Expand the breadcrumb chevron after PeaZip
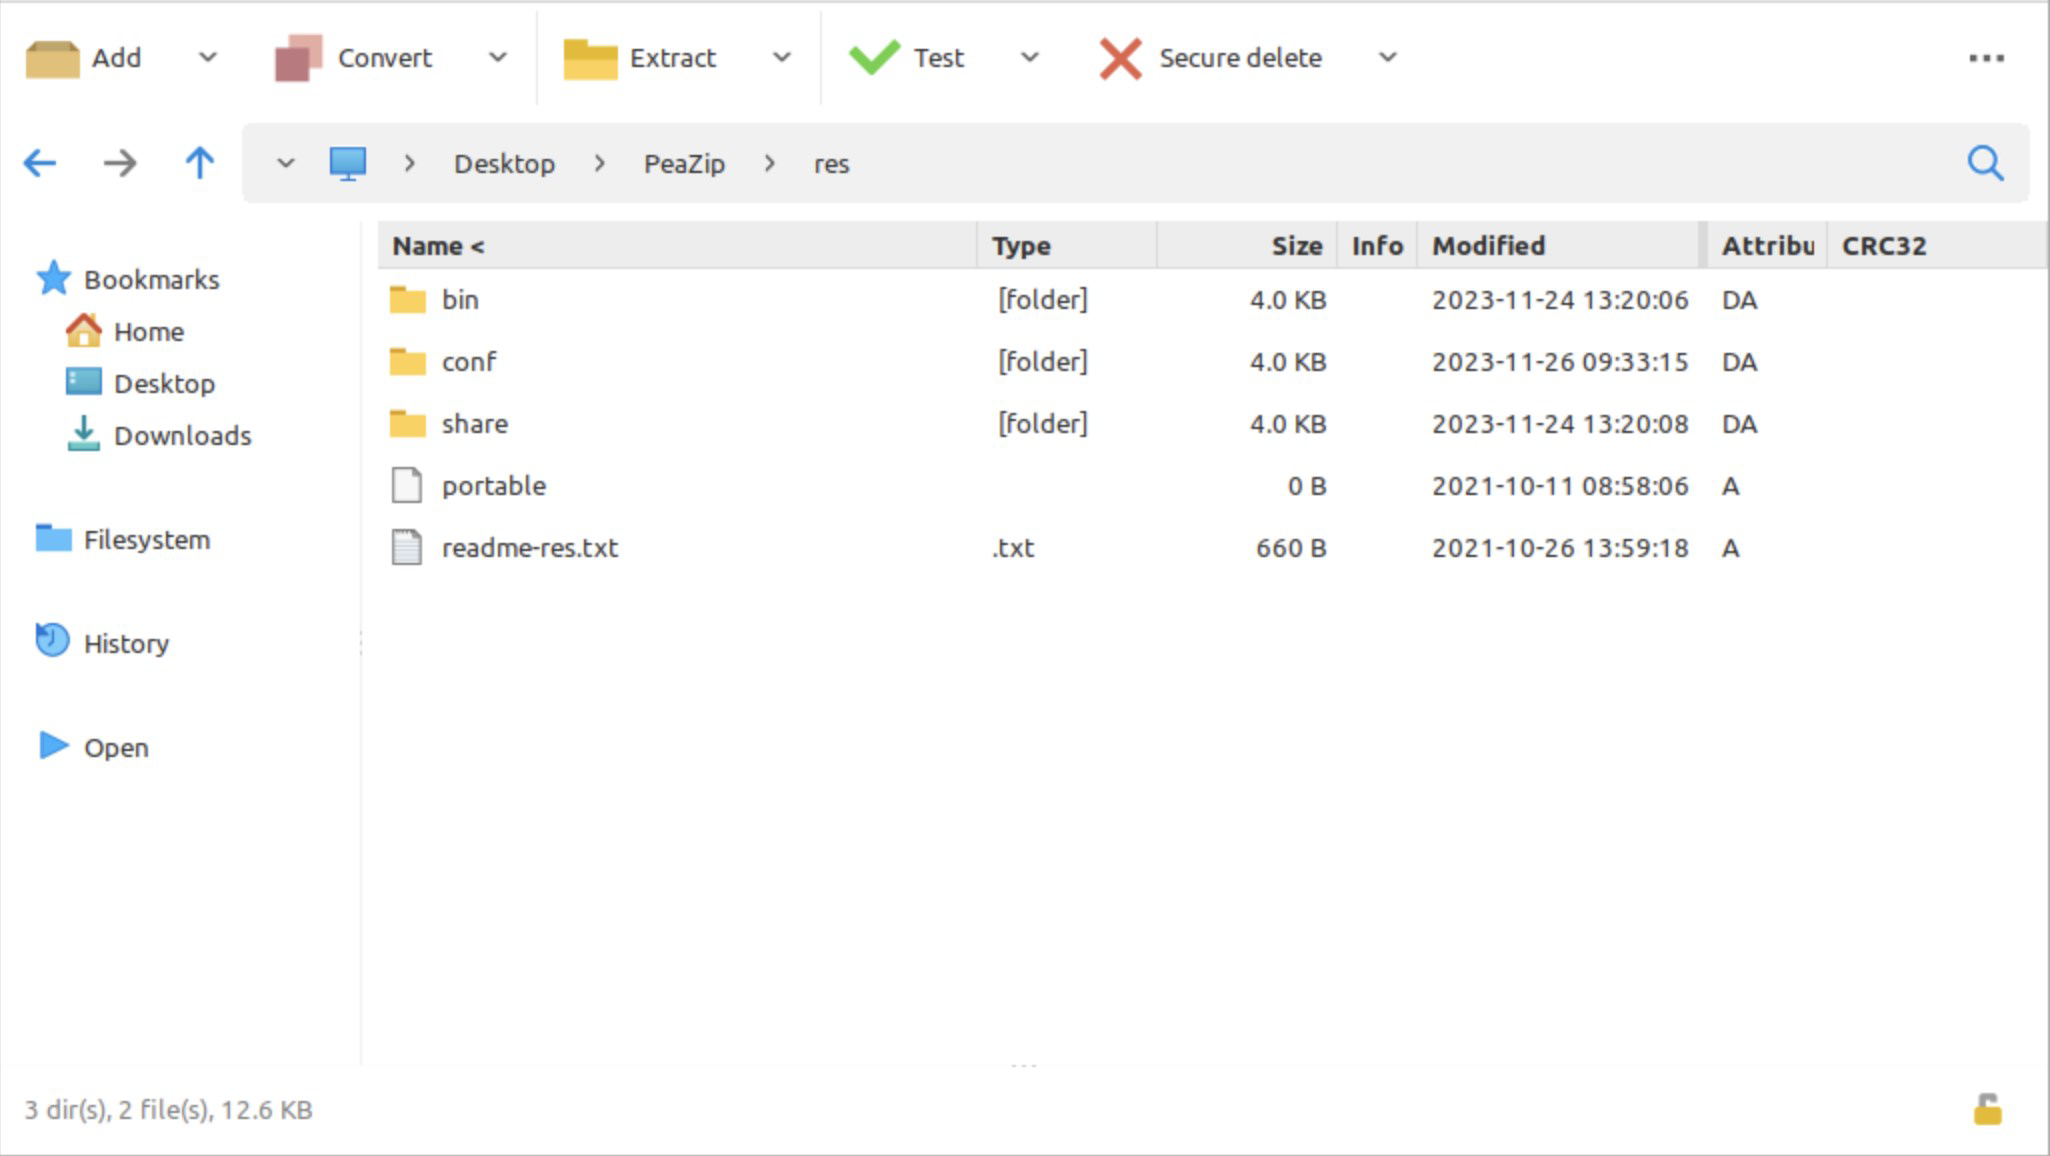 tap(769, 163)
